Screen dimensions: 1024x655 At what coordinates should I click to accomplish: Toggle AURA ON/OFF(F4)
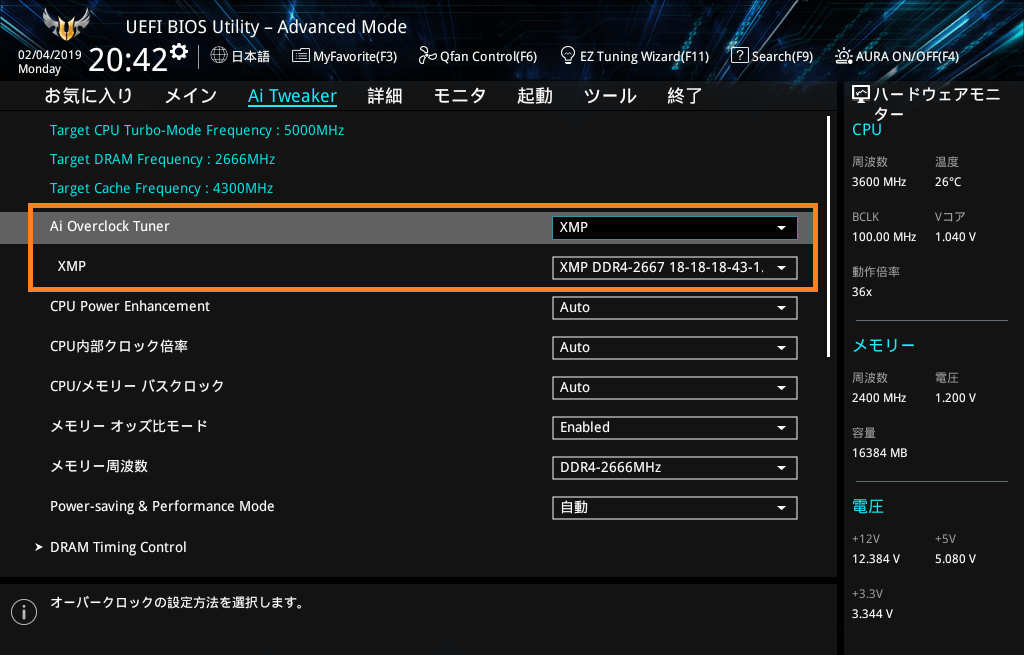click(897, 56)
